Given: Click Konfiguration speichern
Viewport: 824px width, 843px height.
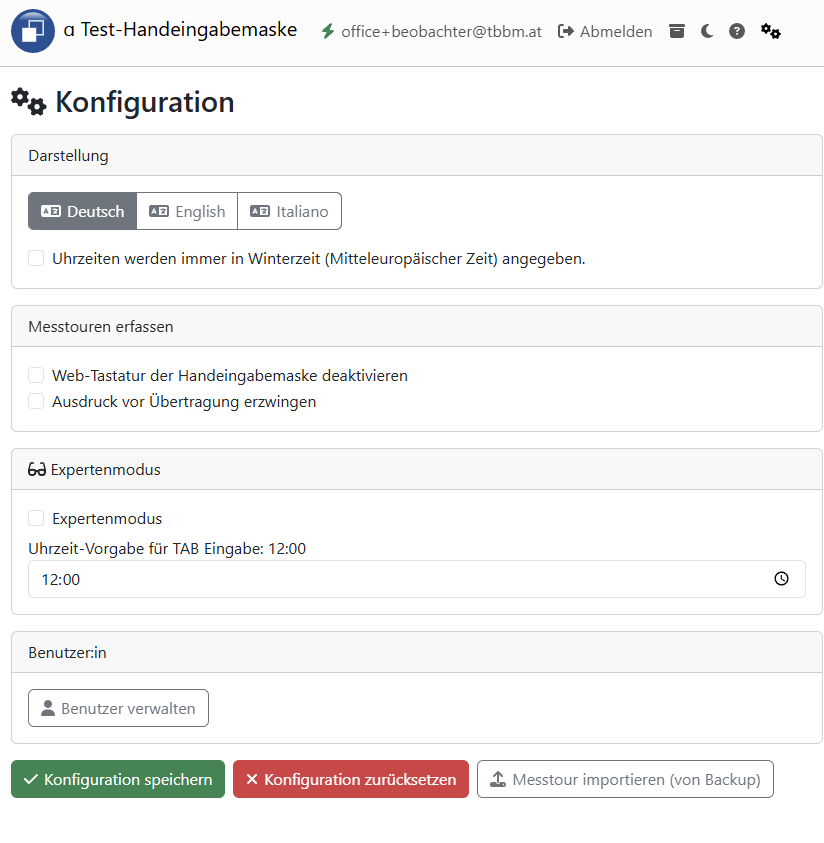Looking at the screenshot, I should pyautogui.click(x=117, y=779).
